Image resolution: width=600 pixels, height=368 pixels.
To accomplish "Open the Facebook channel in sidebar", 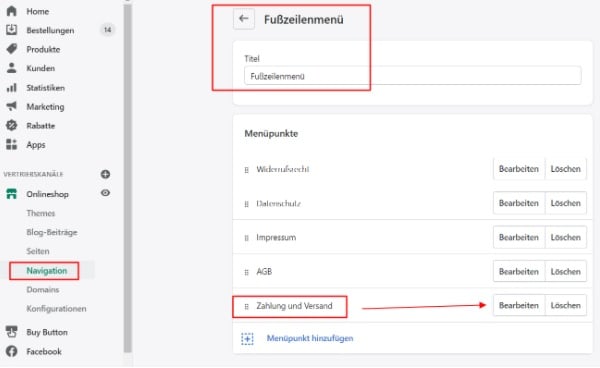I will coord(44,351).
